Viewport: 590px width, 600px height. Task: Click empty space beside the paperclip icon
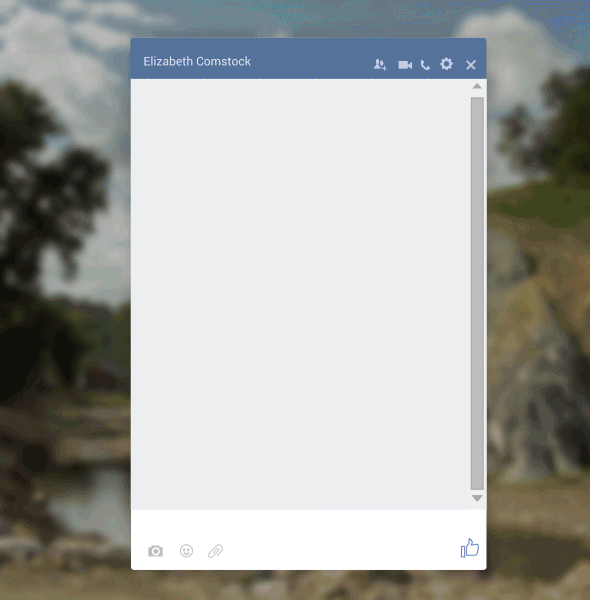click(x=337, y=551)
